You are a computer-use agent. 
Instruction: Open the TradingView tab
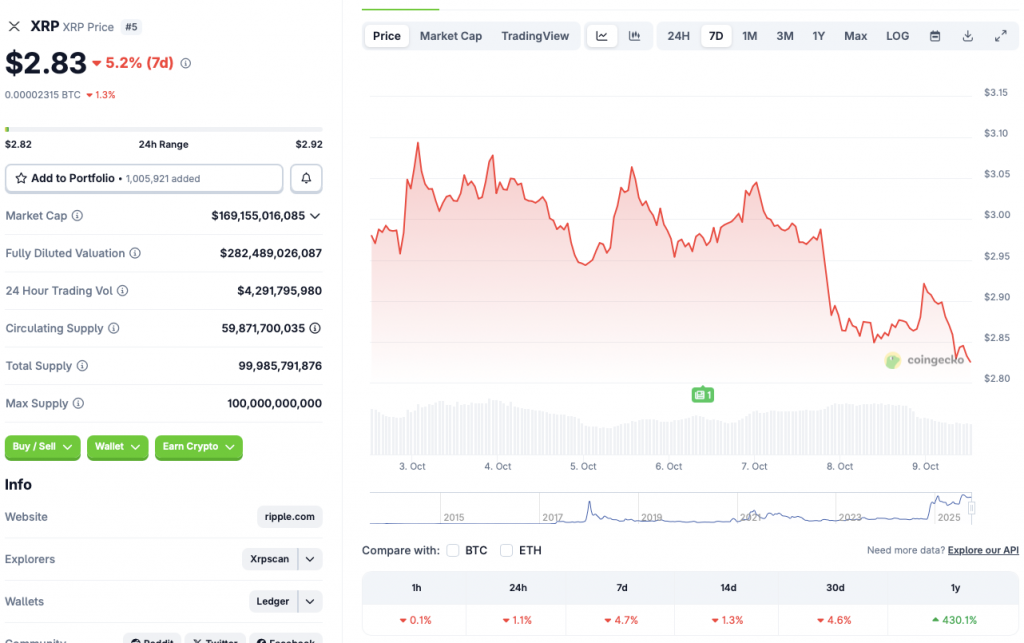coord(535,35)
